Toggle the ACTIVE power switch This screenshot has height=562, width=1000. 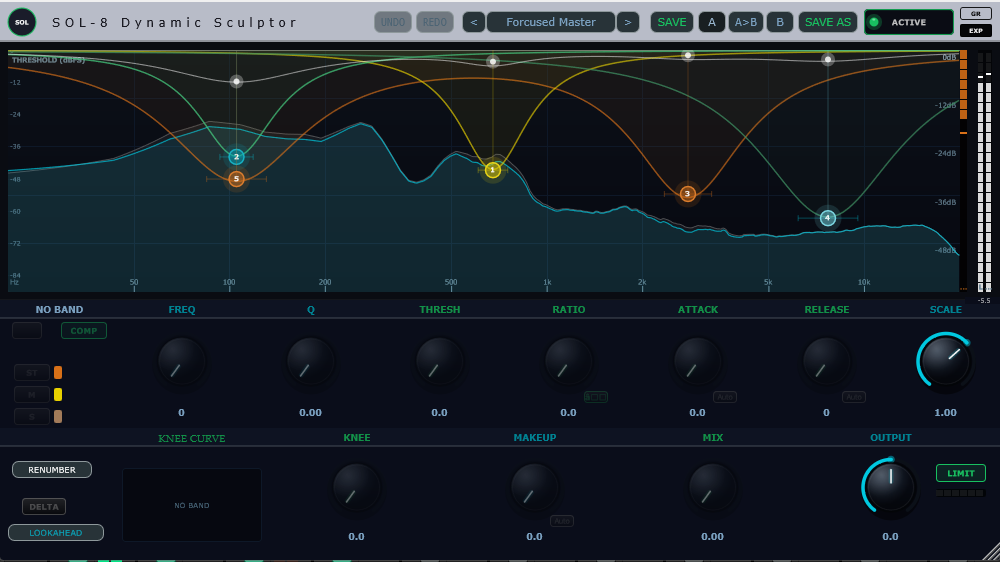(x=909, y=22)
